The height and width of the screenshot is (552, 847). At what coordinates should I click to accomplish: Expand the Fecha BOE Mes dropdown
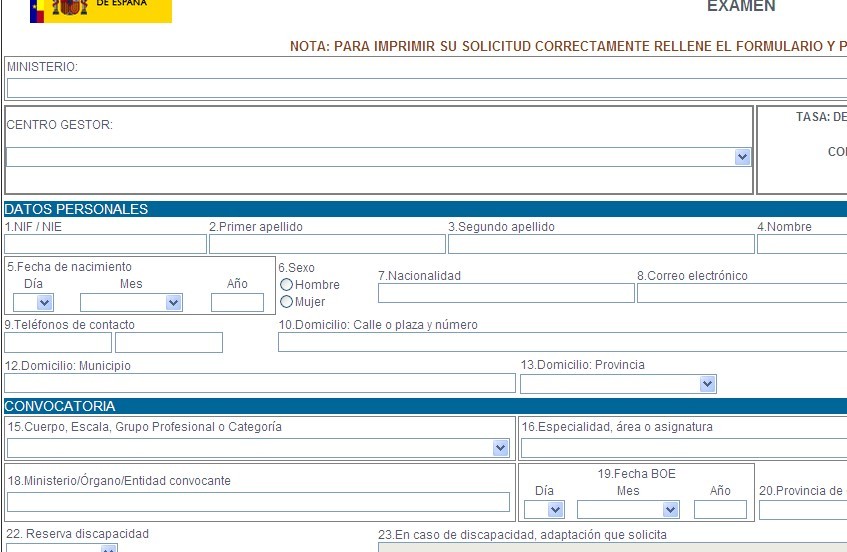[628, 510]
